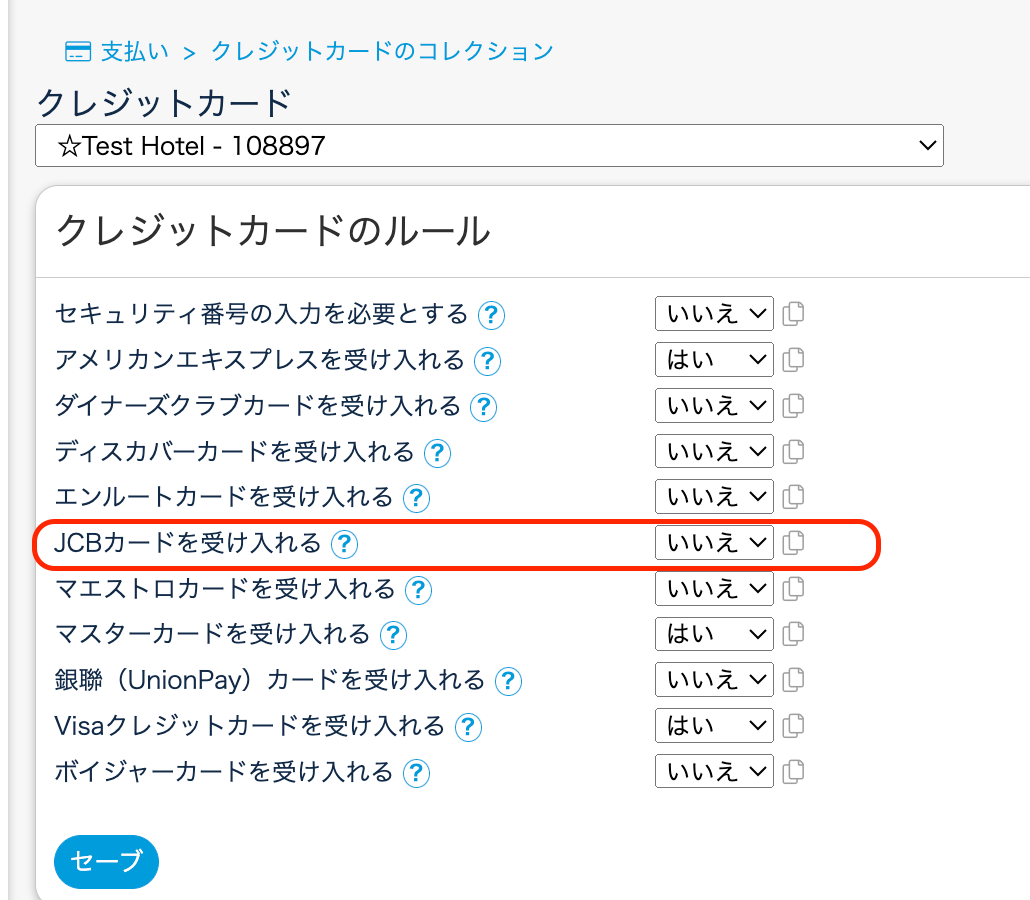This screenshot has height=900, width=1030.
Task: Click copy icon on Visaクレジットカード row
Action: pos(793,726)
